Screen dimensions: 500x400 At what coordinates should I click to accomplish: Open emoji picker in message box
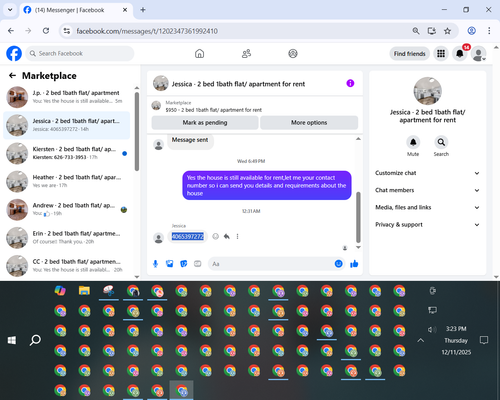(338, 264)
